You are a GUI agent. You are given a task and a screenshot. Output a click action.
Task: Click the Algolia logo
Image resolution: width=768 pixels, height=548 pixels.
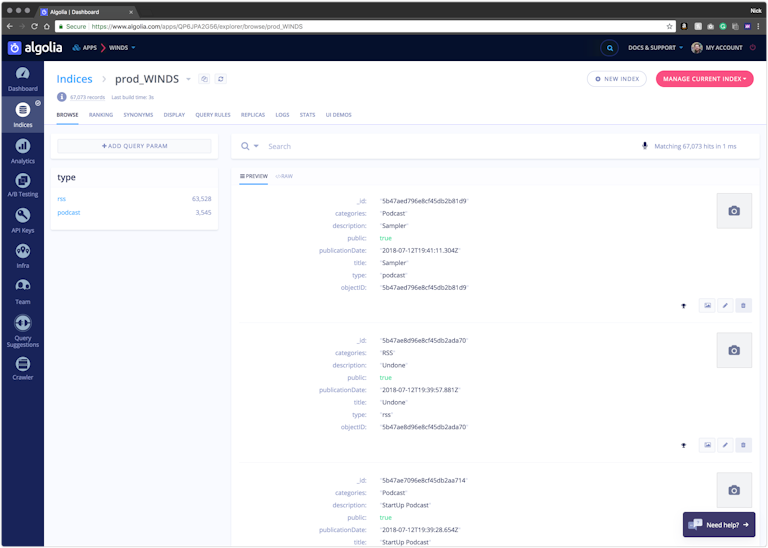click(x=35, y=48)
